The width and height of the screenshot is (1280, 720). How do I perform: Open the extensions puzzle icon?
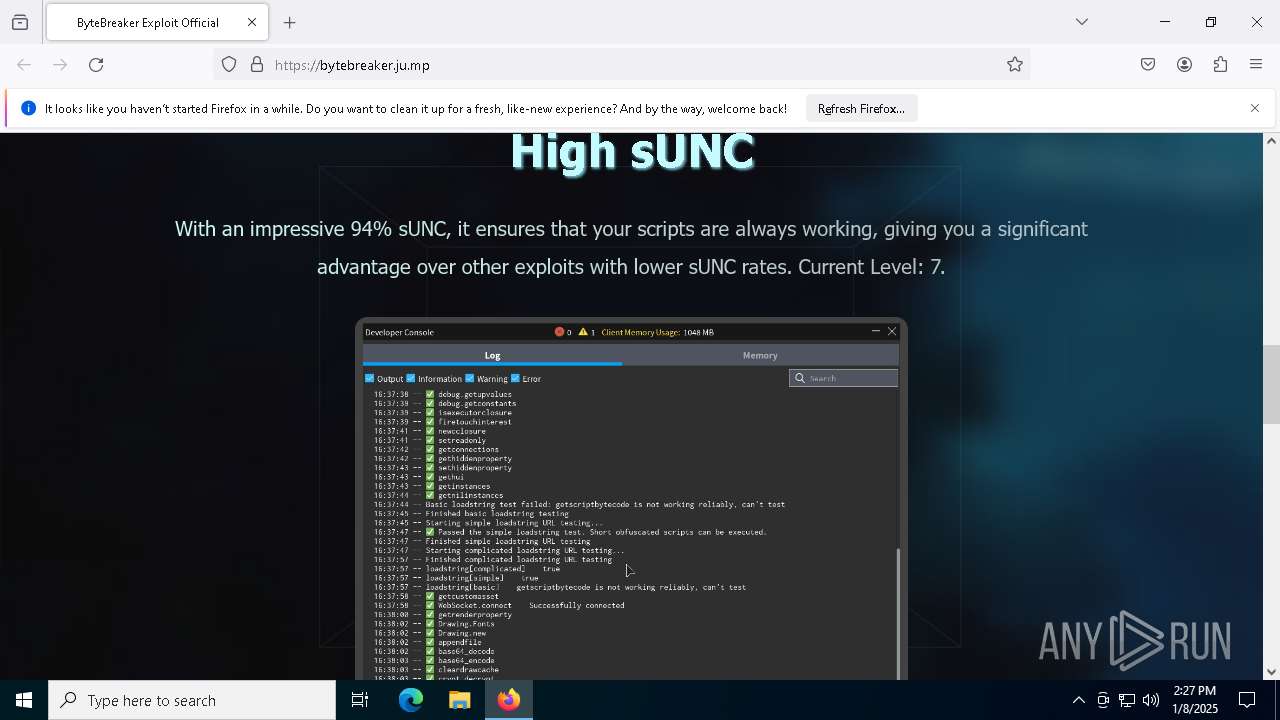click(x=1220, y=65)
